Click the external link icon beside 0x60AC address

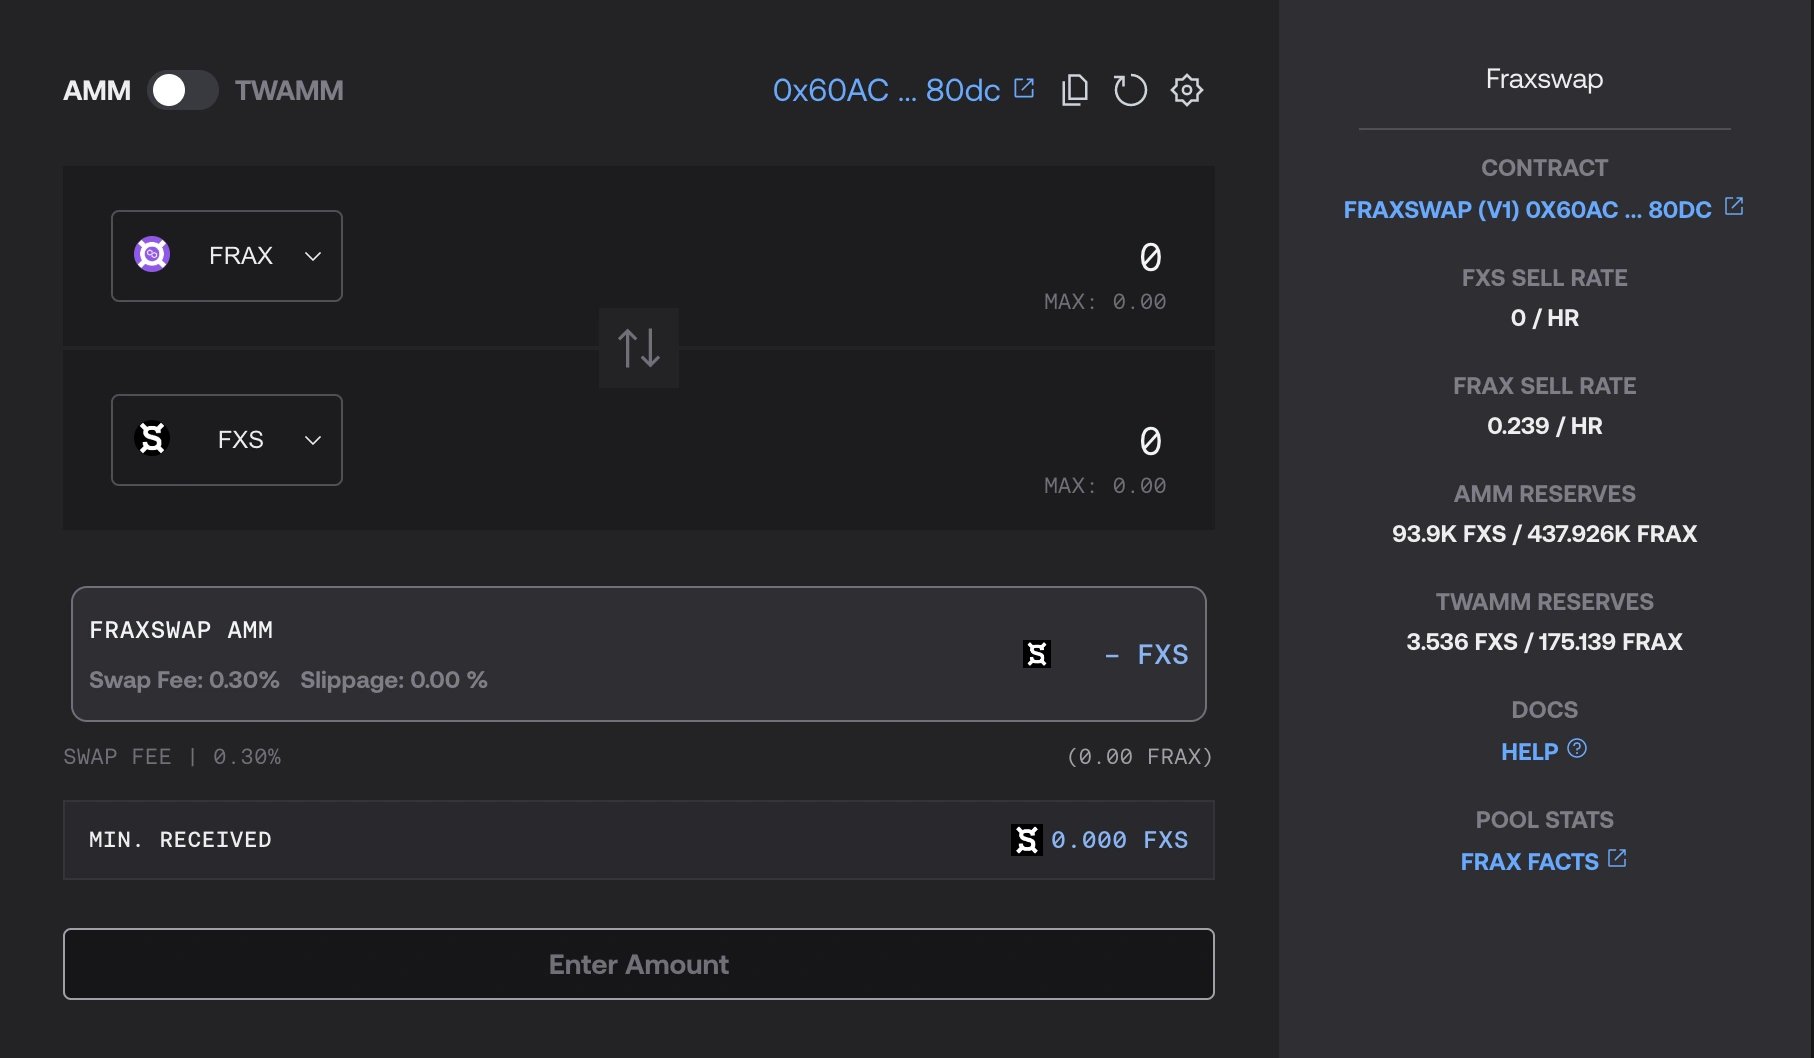click(1024, 88)
